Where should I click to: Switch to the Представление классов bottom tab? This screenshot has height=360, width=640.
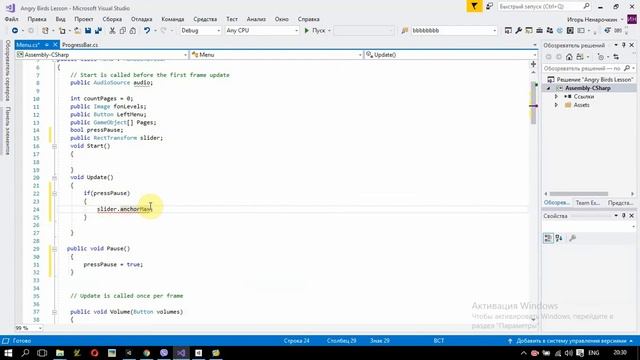pyautogui.click(x=620, y=203)
